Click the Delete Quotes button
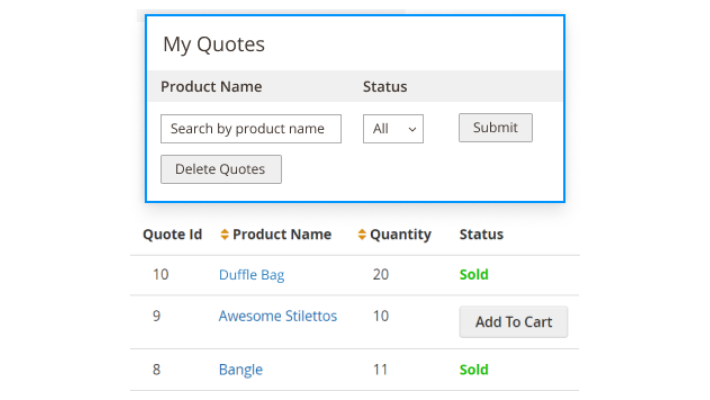The image size is (710, 400). pyautogui.click(x=221, y=169)
